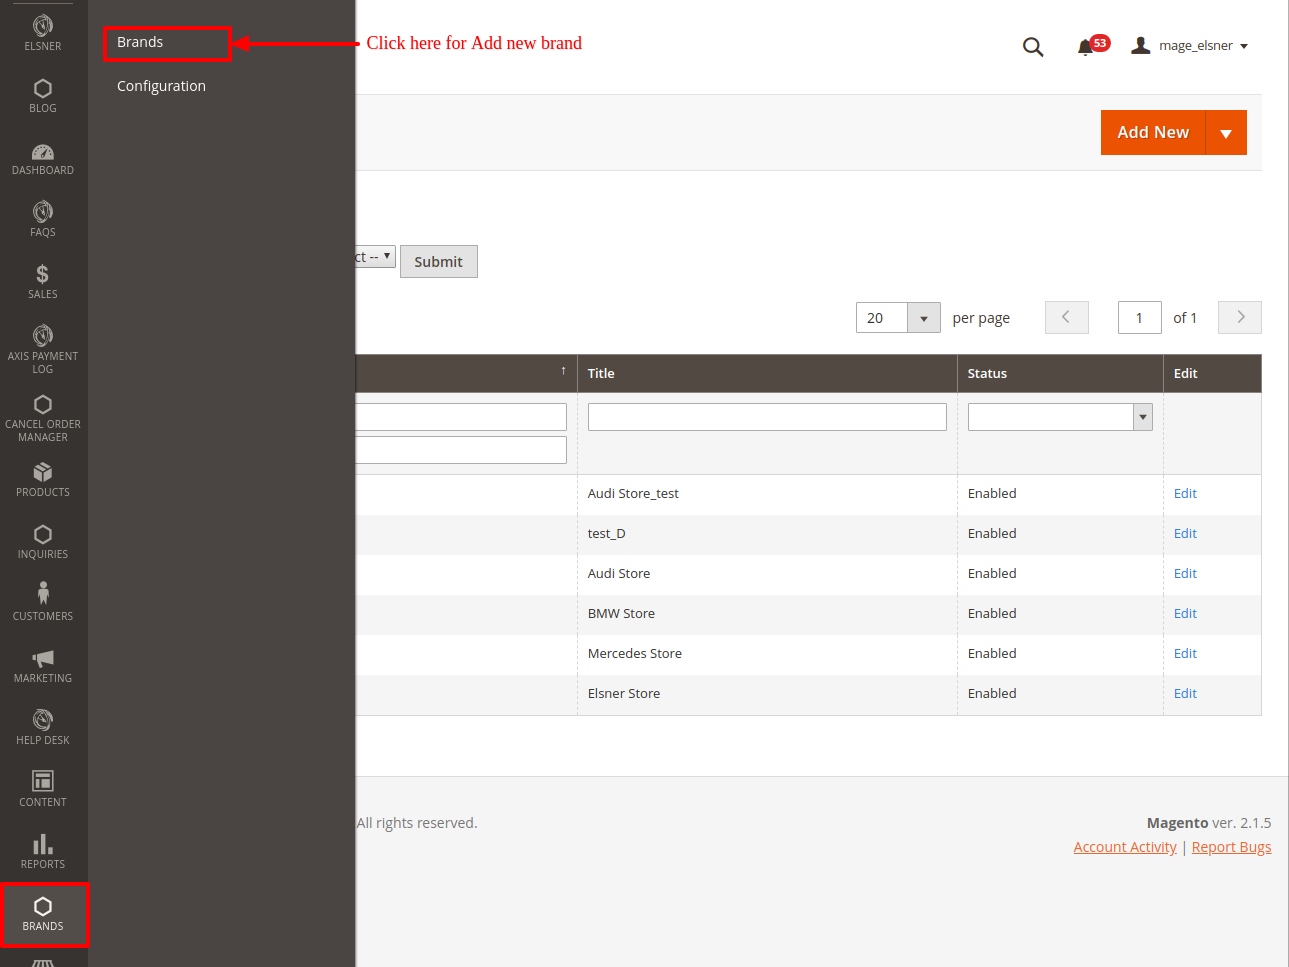Click Edit link for BMW Store

1185,614
